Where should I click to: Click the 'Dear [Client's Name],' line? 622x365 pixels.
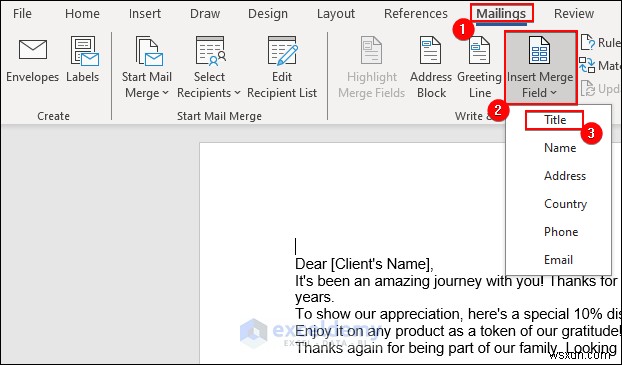click(364, 264)
